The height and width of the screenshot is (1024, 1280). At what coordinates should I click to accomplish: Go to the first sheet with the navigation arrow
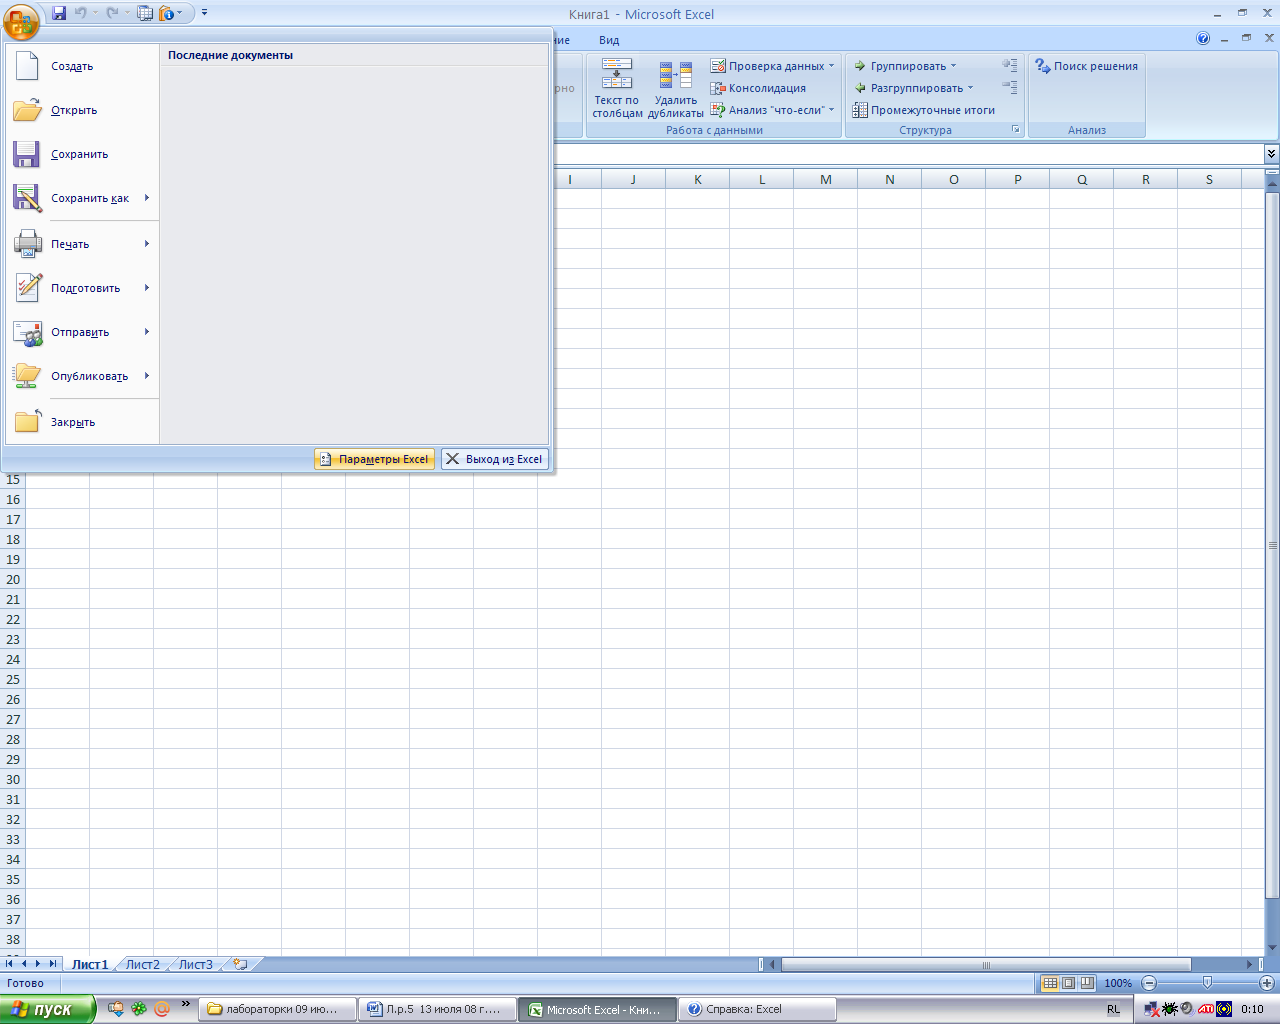9,964
